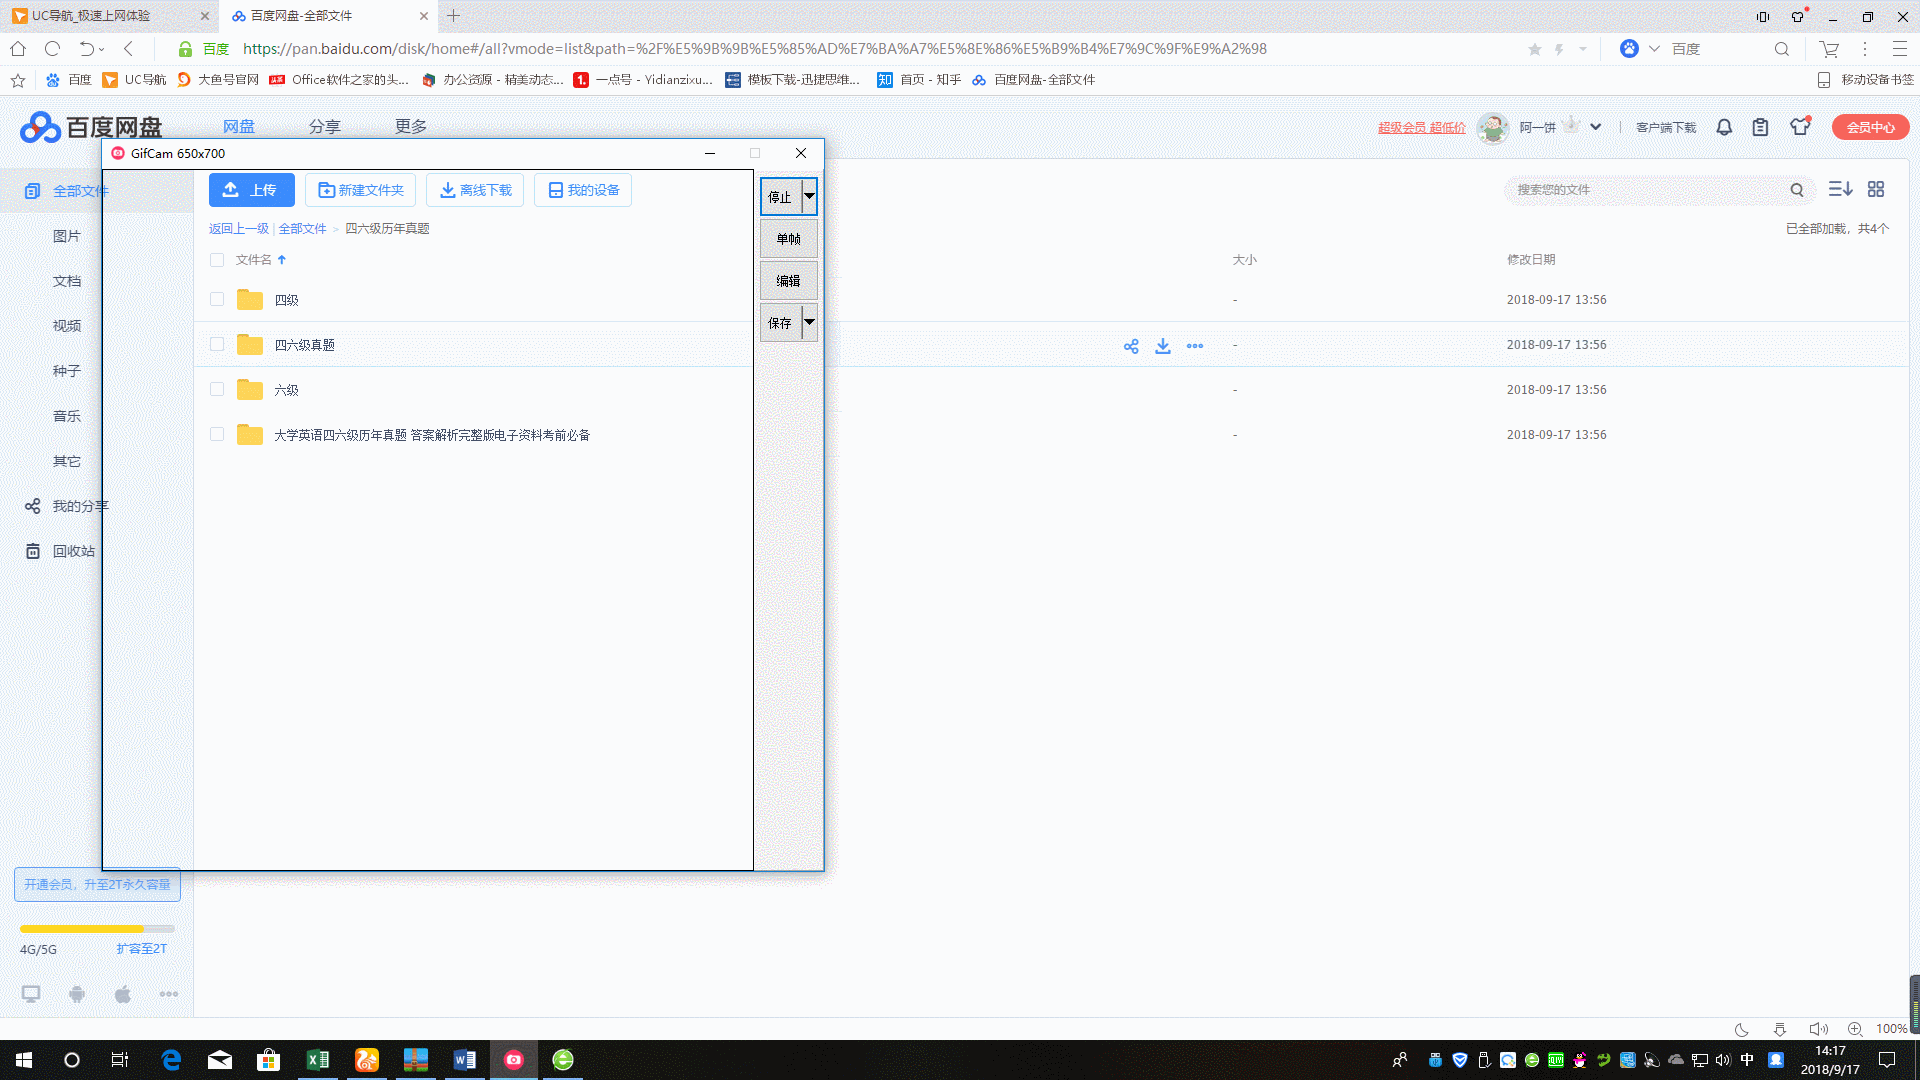Click the share icon on 四六级真题 row
Screen dimensions: 1920x1080
click(x=1131, y=346)
